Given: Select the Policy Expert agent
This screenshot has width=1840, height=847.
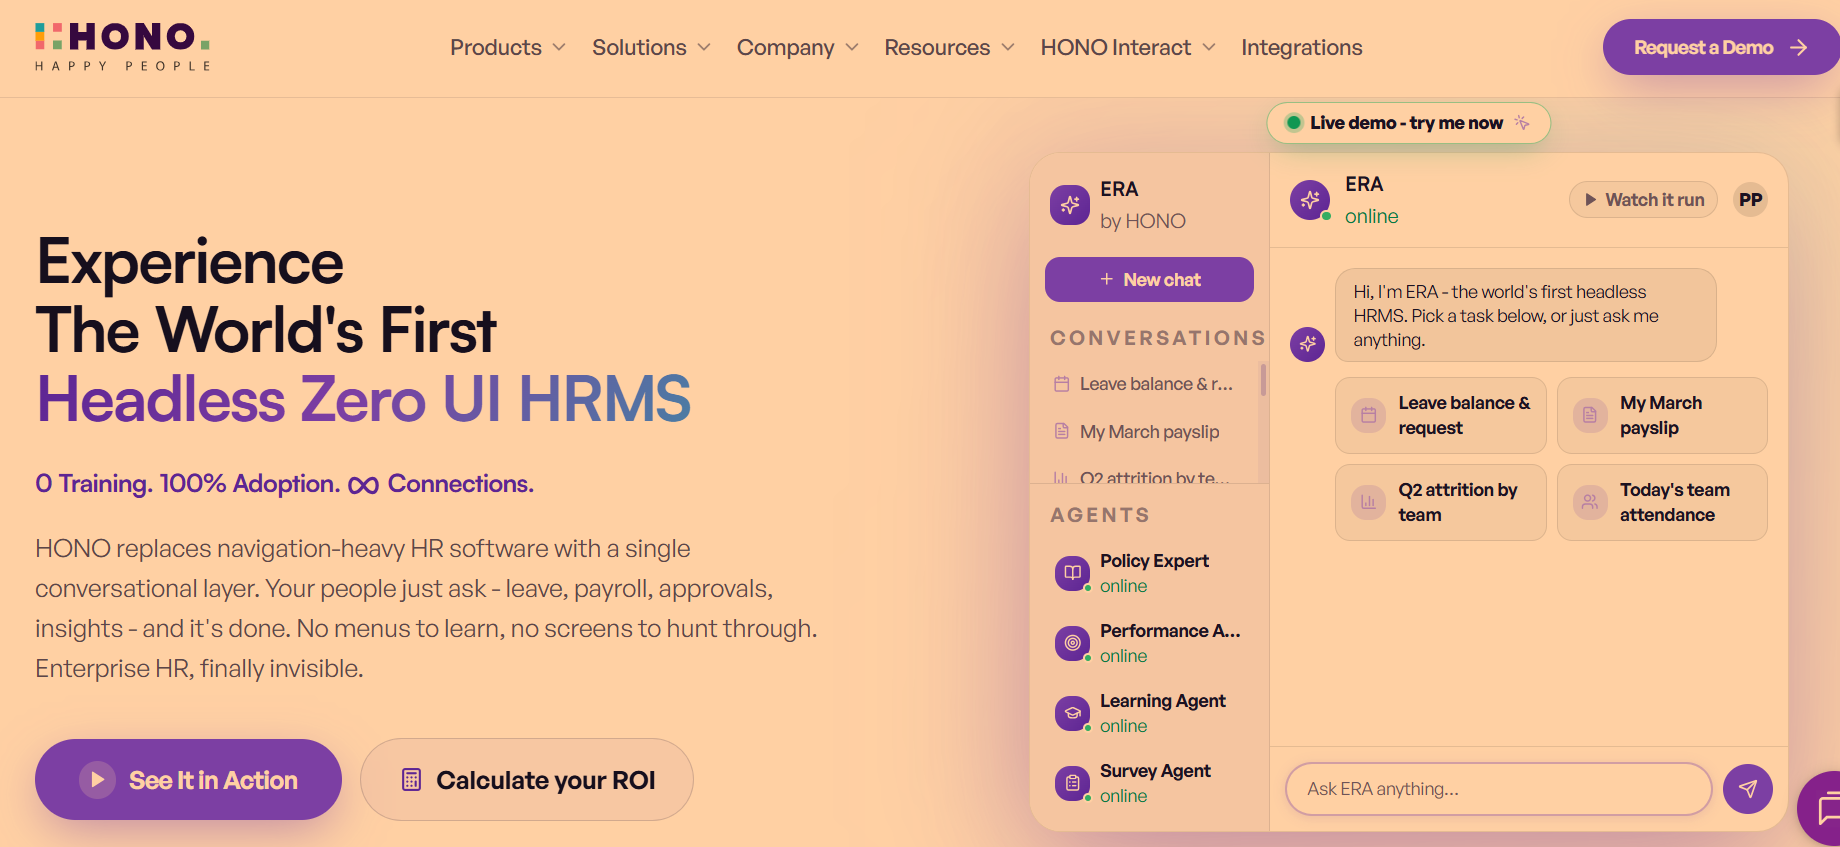Looking at the screenshot, I should point(1150,573).
